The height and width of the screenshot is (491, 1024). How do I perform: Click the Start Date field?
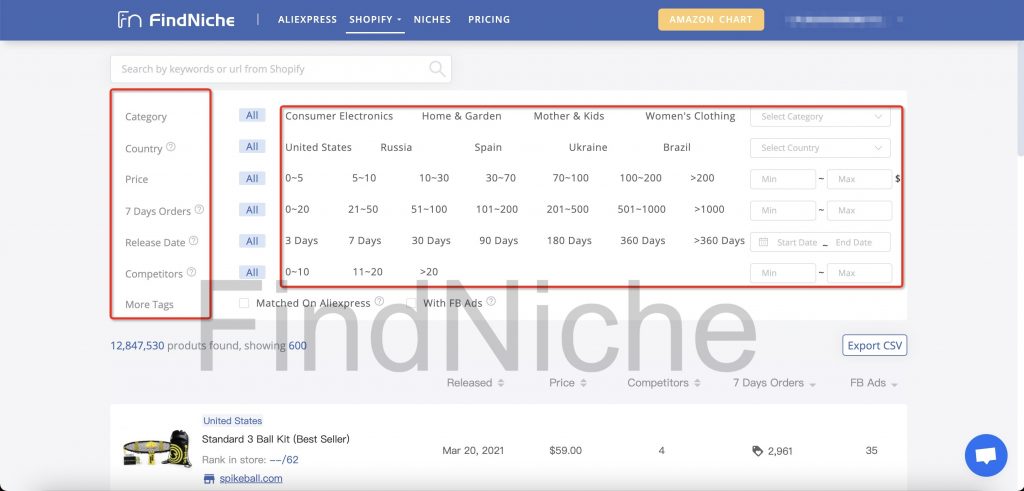(797, 242)
